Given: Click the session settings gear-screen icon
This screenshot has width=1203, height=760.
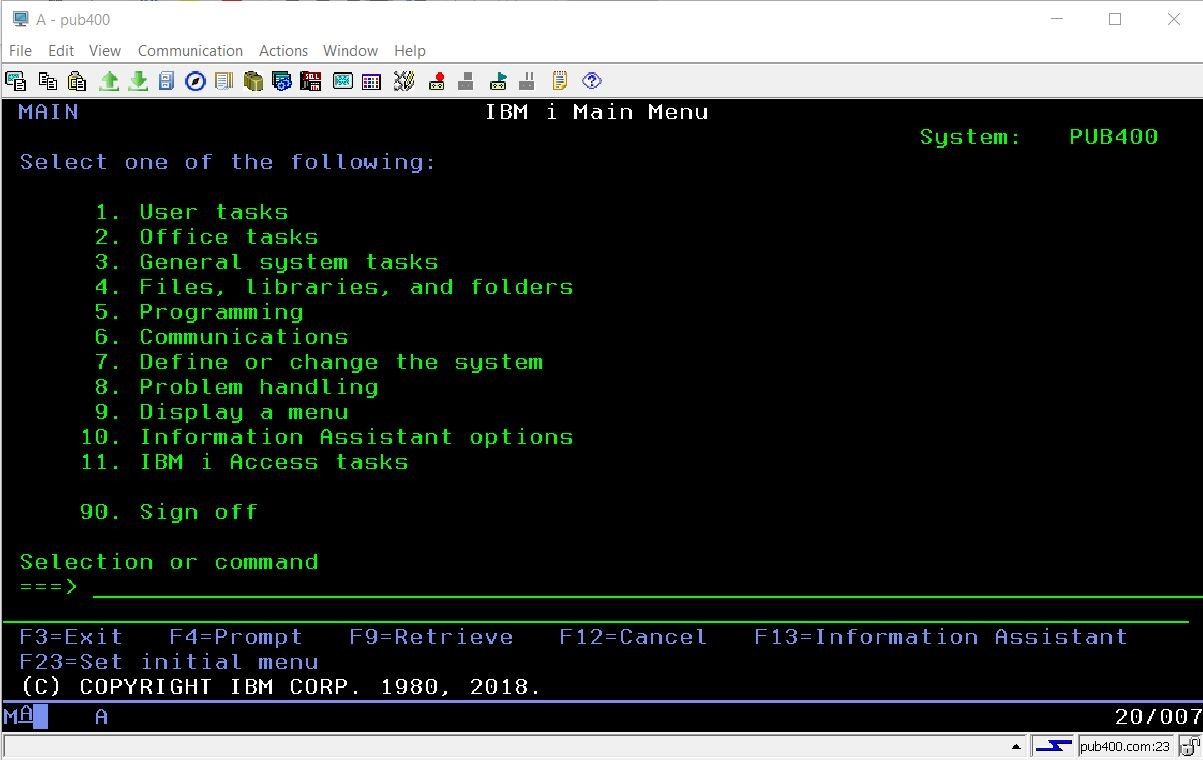Looking at the screenshot, I should pos(282,81).
